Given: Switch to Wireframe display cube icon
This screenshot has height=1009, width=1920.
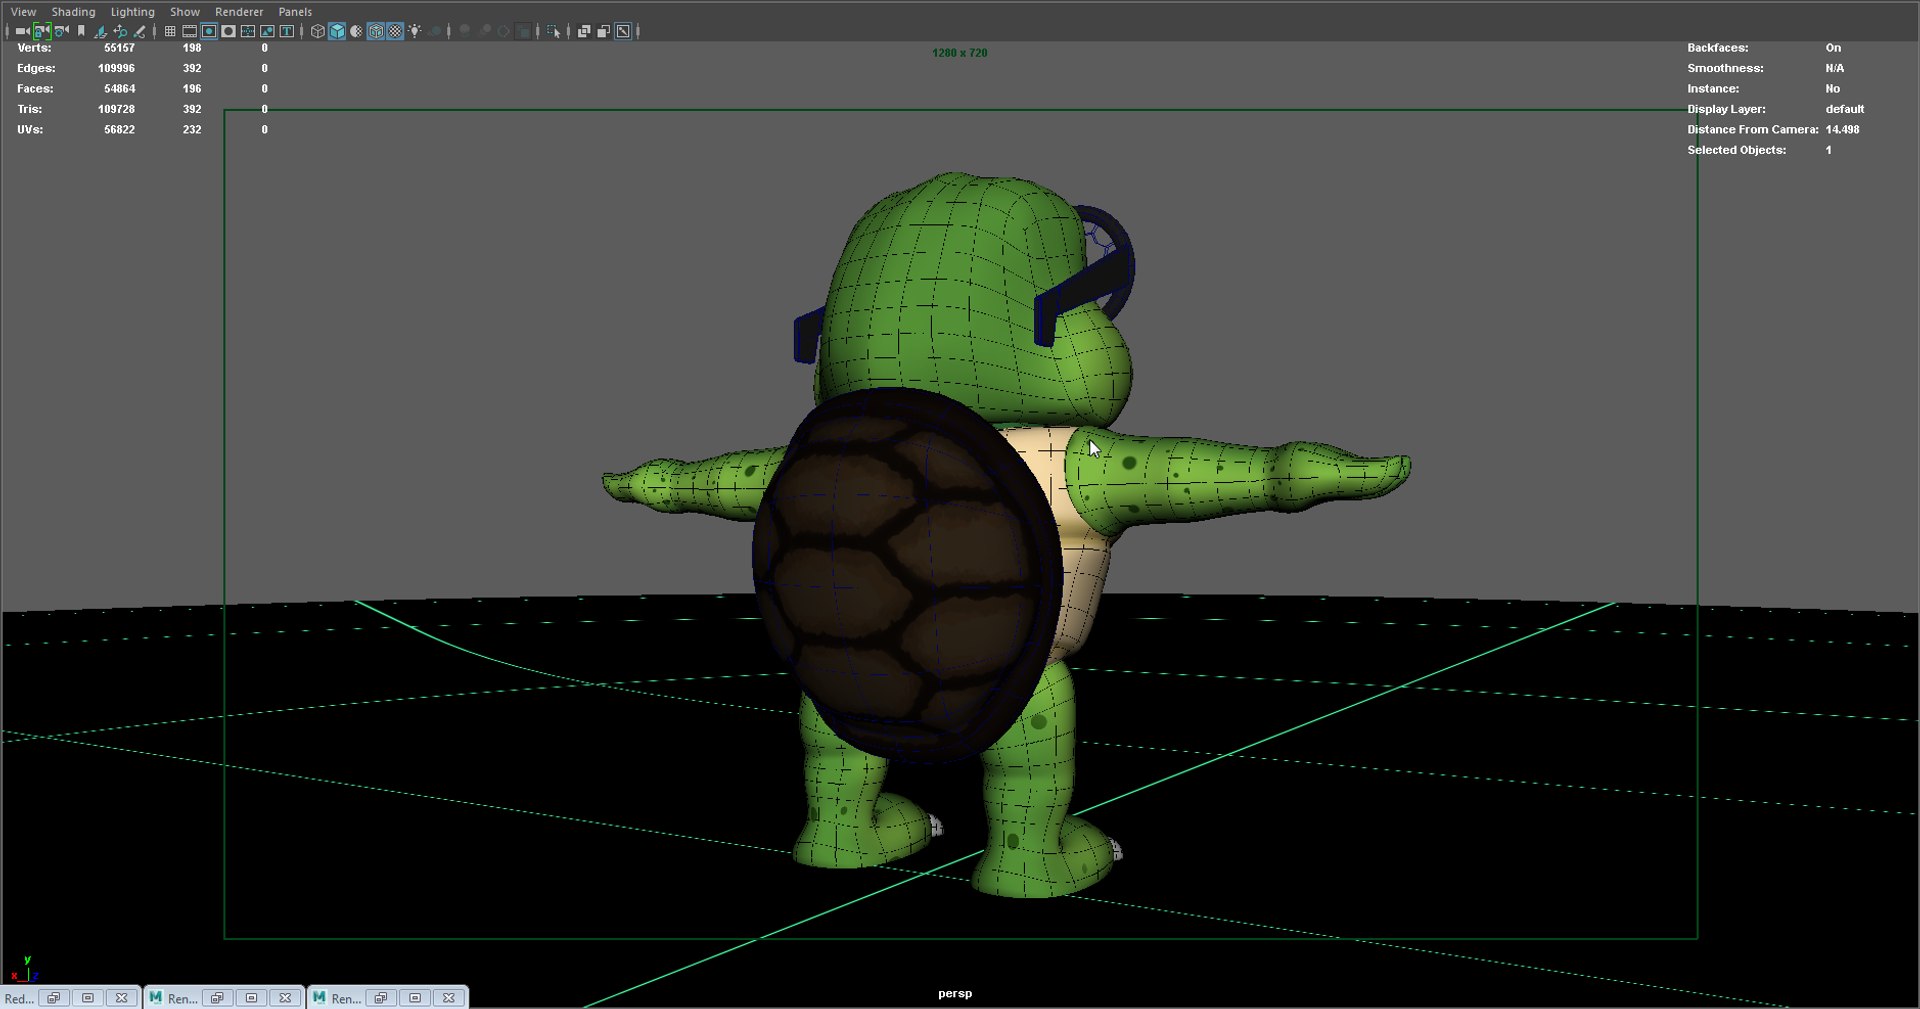Looking at the screenshot, I should pyautogui.click(x=318, y=31).
